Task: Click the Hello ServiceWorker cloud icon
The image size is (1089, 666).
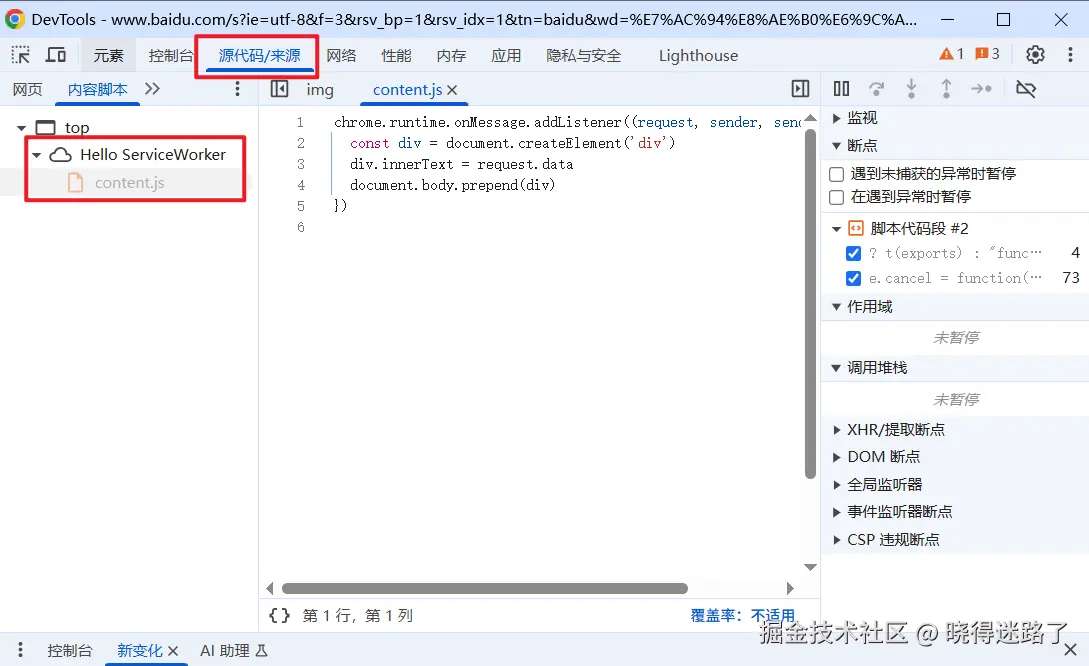Action: point(60,155)
